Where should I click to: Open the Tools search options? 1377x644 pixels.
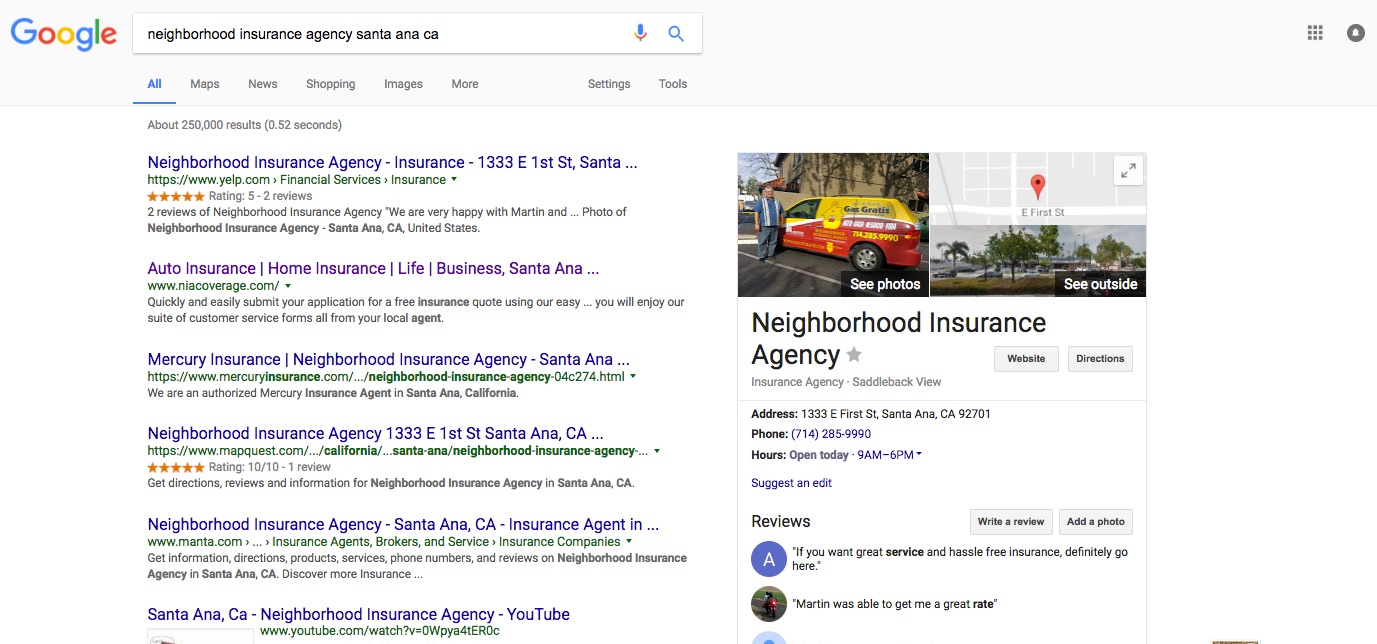click(x=673, y=84)
